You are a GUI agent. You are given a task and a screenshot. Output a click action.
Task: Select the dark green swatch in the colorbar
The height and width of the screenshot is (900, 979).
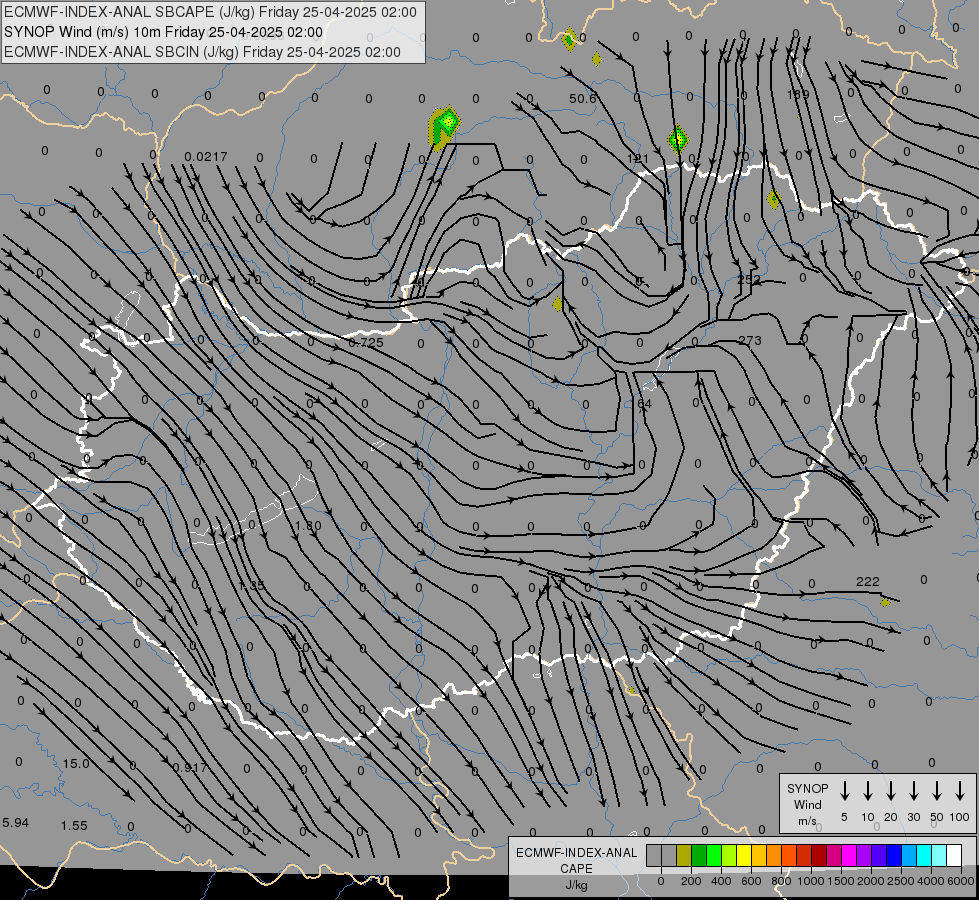(x=699, y=856)
